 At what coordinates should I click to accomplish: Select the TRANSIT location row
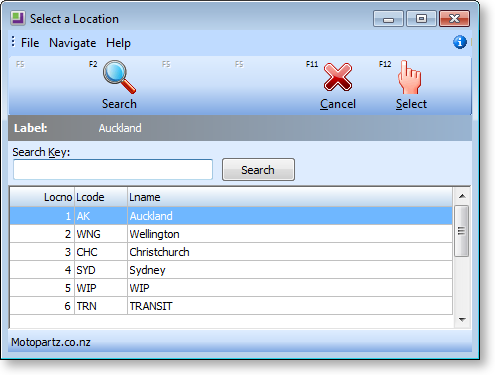pyautogui.click(x=231, y=306)
